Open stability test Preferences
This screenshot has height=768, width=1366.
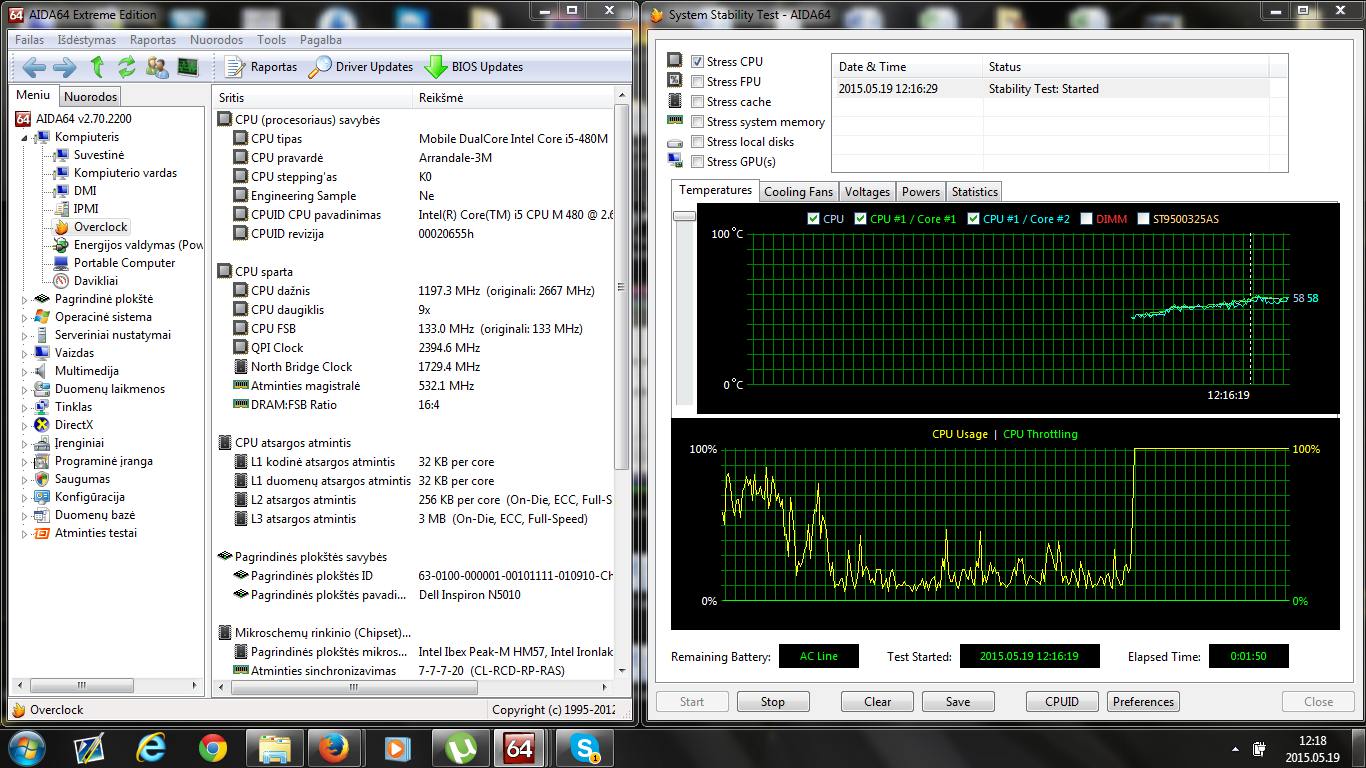coord(1143,702)
